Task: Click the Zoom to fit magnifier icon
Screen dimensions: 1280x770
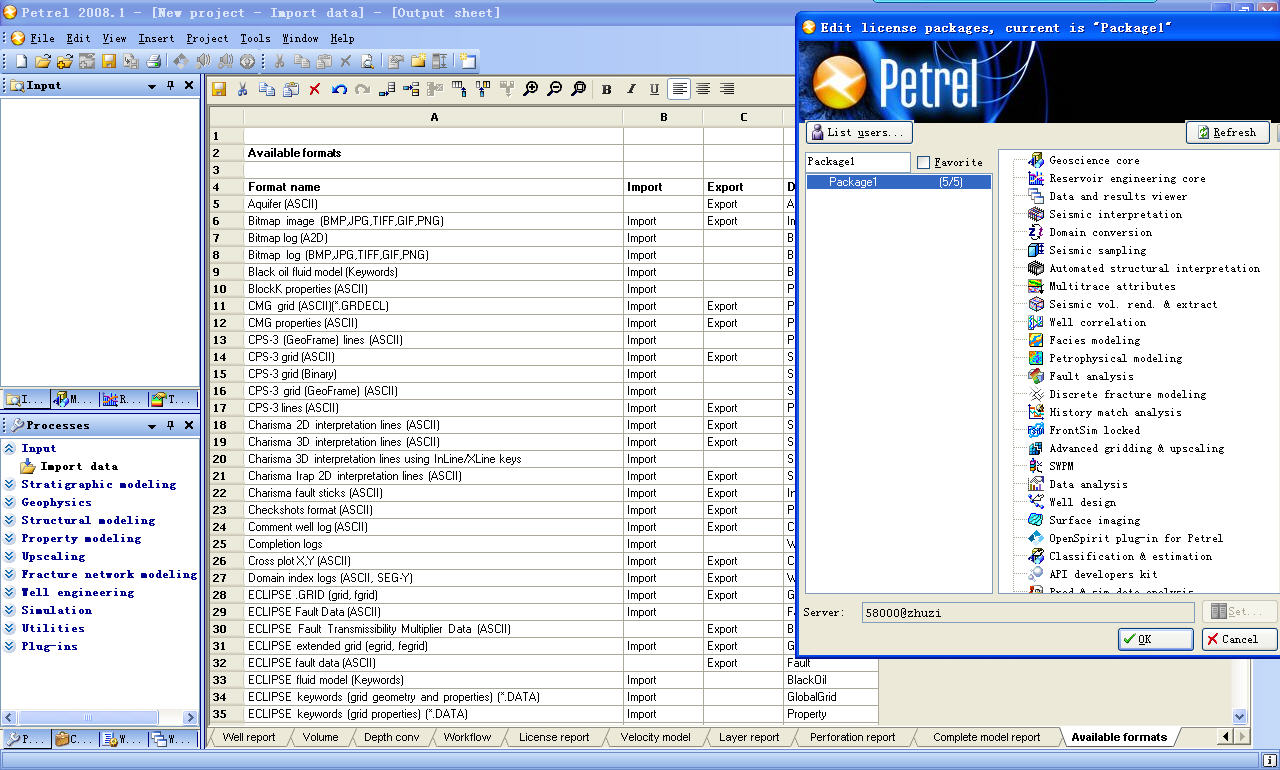Action: [x=579, y=89]
